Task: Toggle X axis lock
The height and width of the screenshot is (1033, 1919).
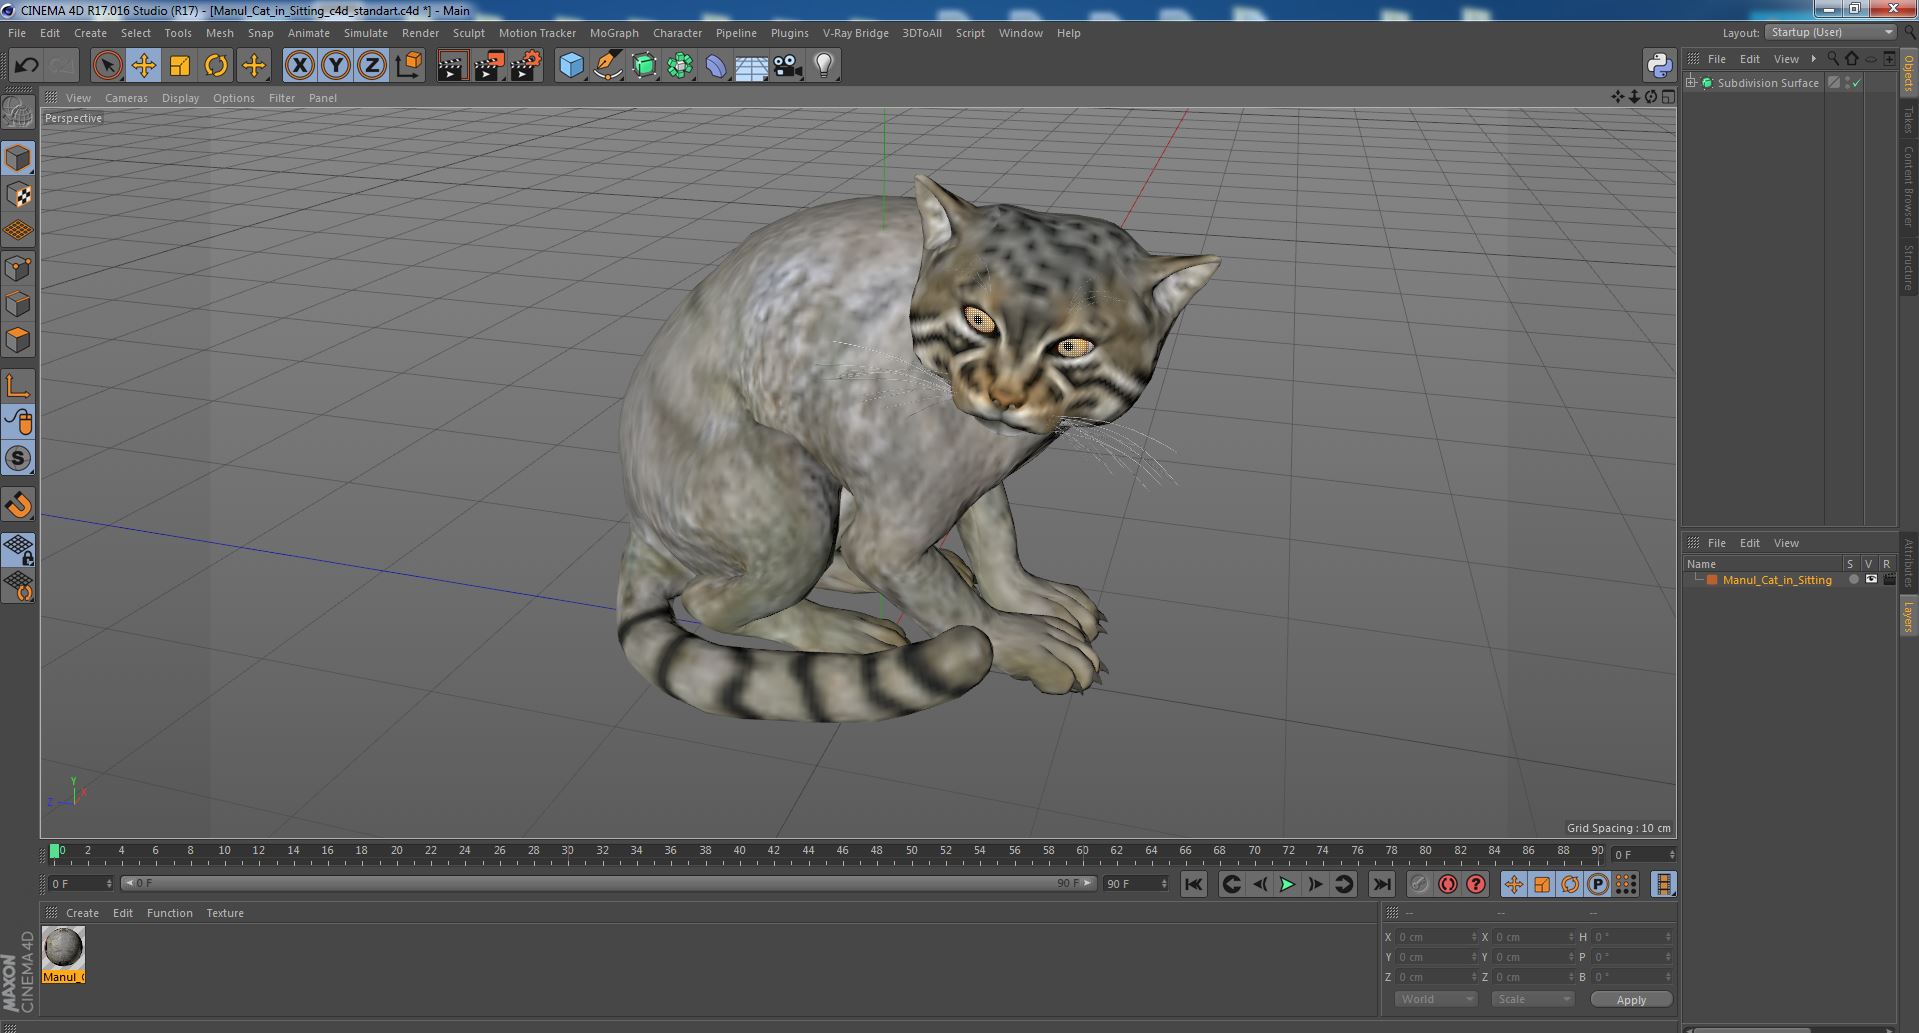Action: 299,66
